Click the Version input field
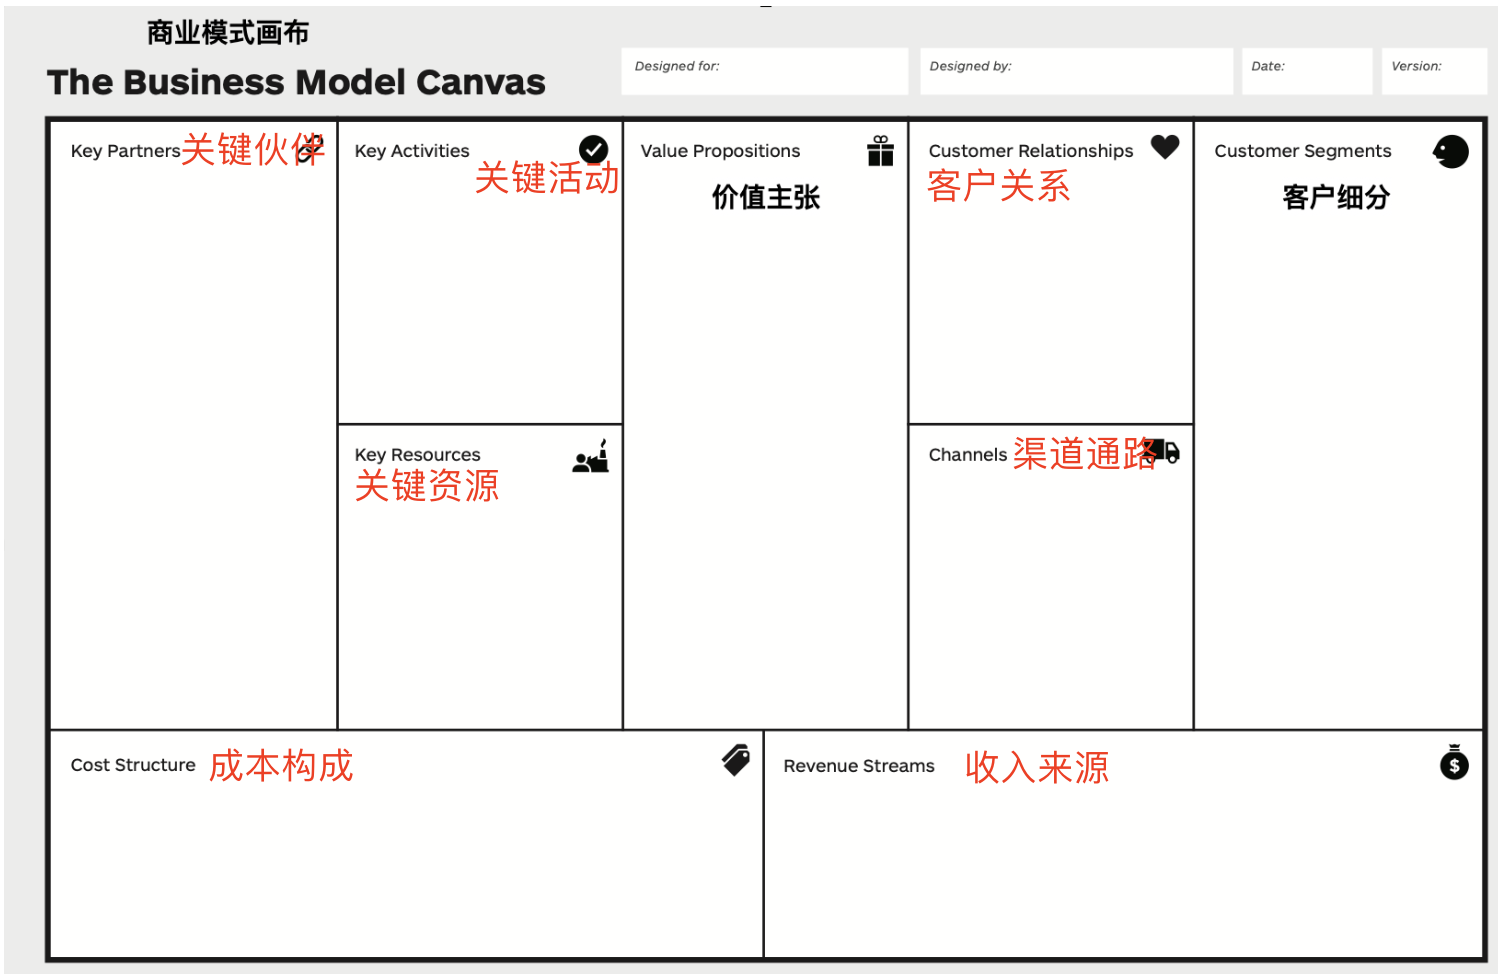Viewport: 1498px width, 974px height. click(1433, 72)
